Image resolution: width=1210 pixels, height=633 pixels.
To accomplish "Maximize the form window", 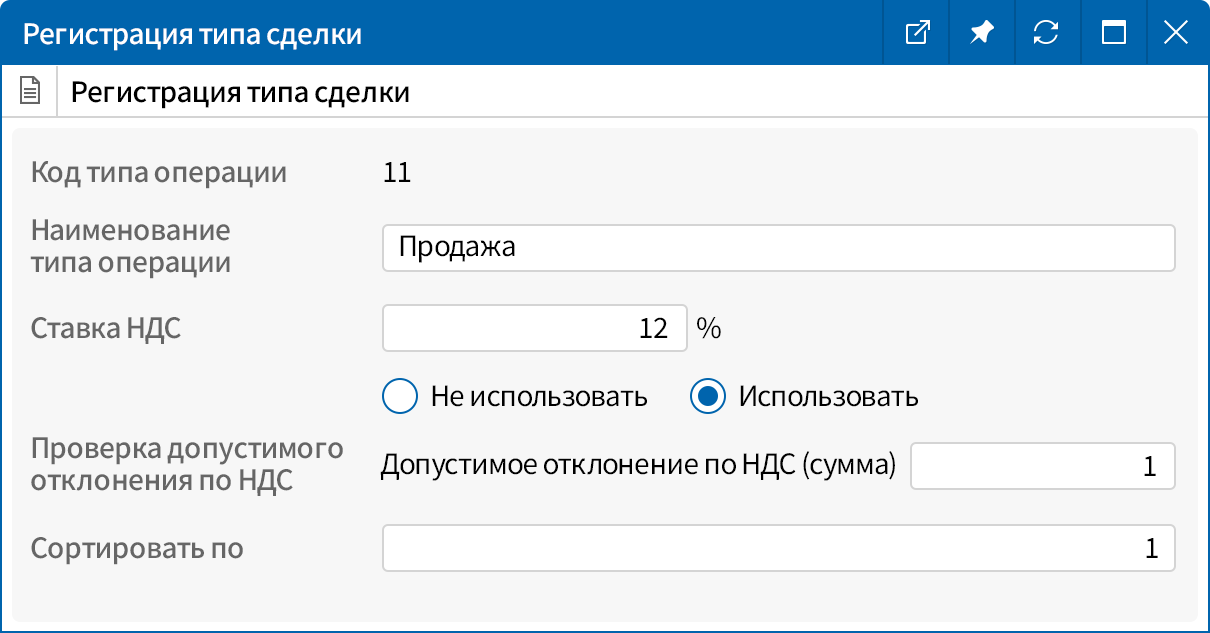I will pos(1111,32).
